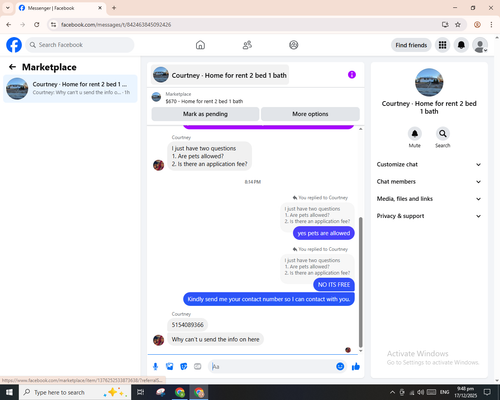Show hidden system tray icons chevron

click(392, 392)
